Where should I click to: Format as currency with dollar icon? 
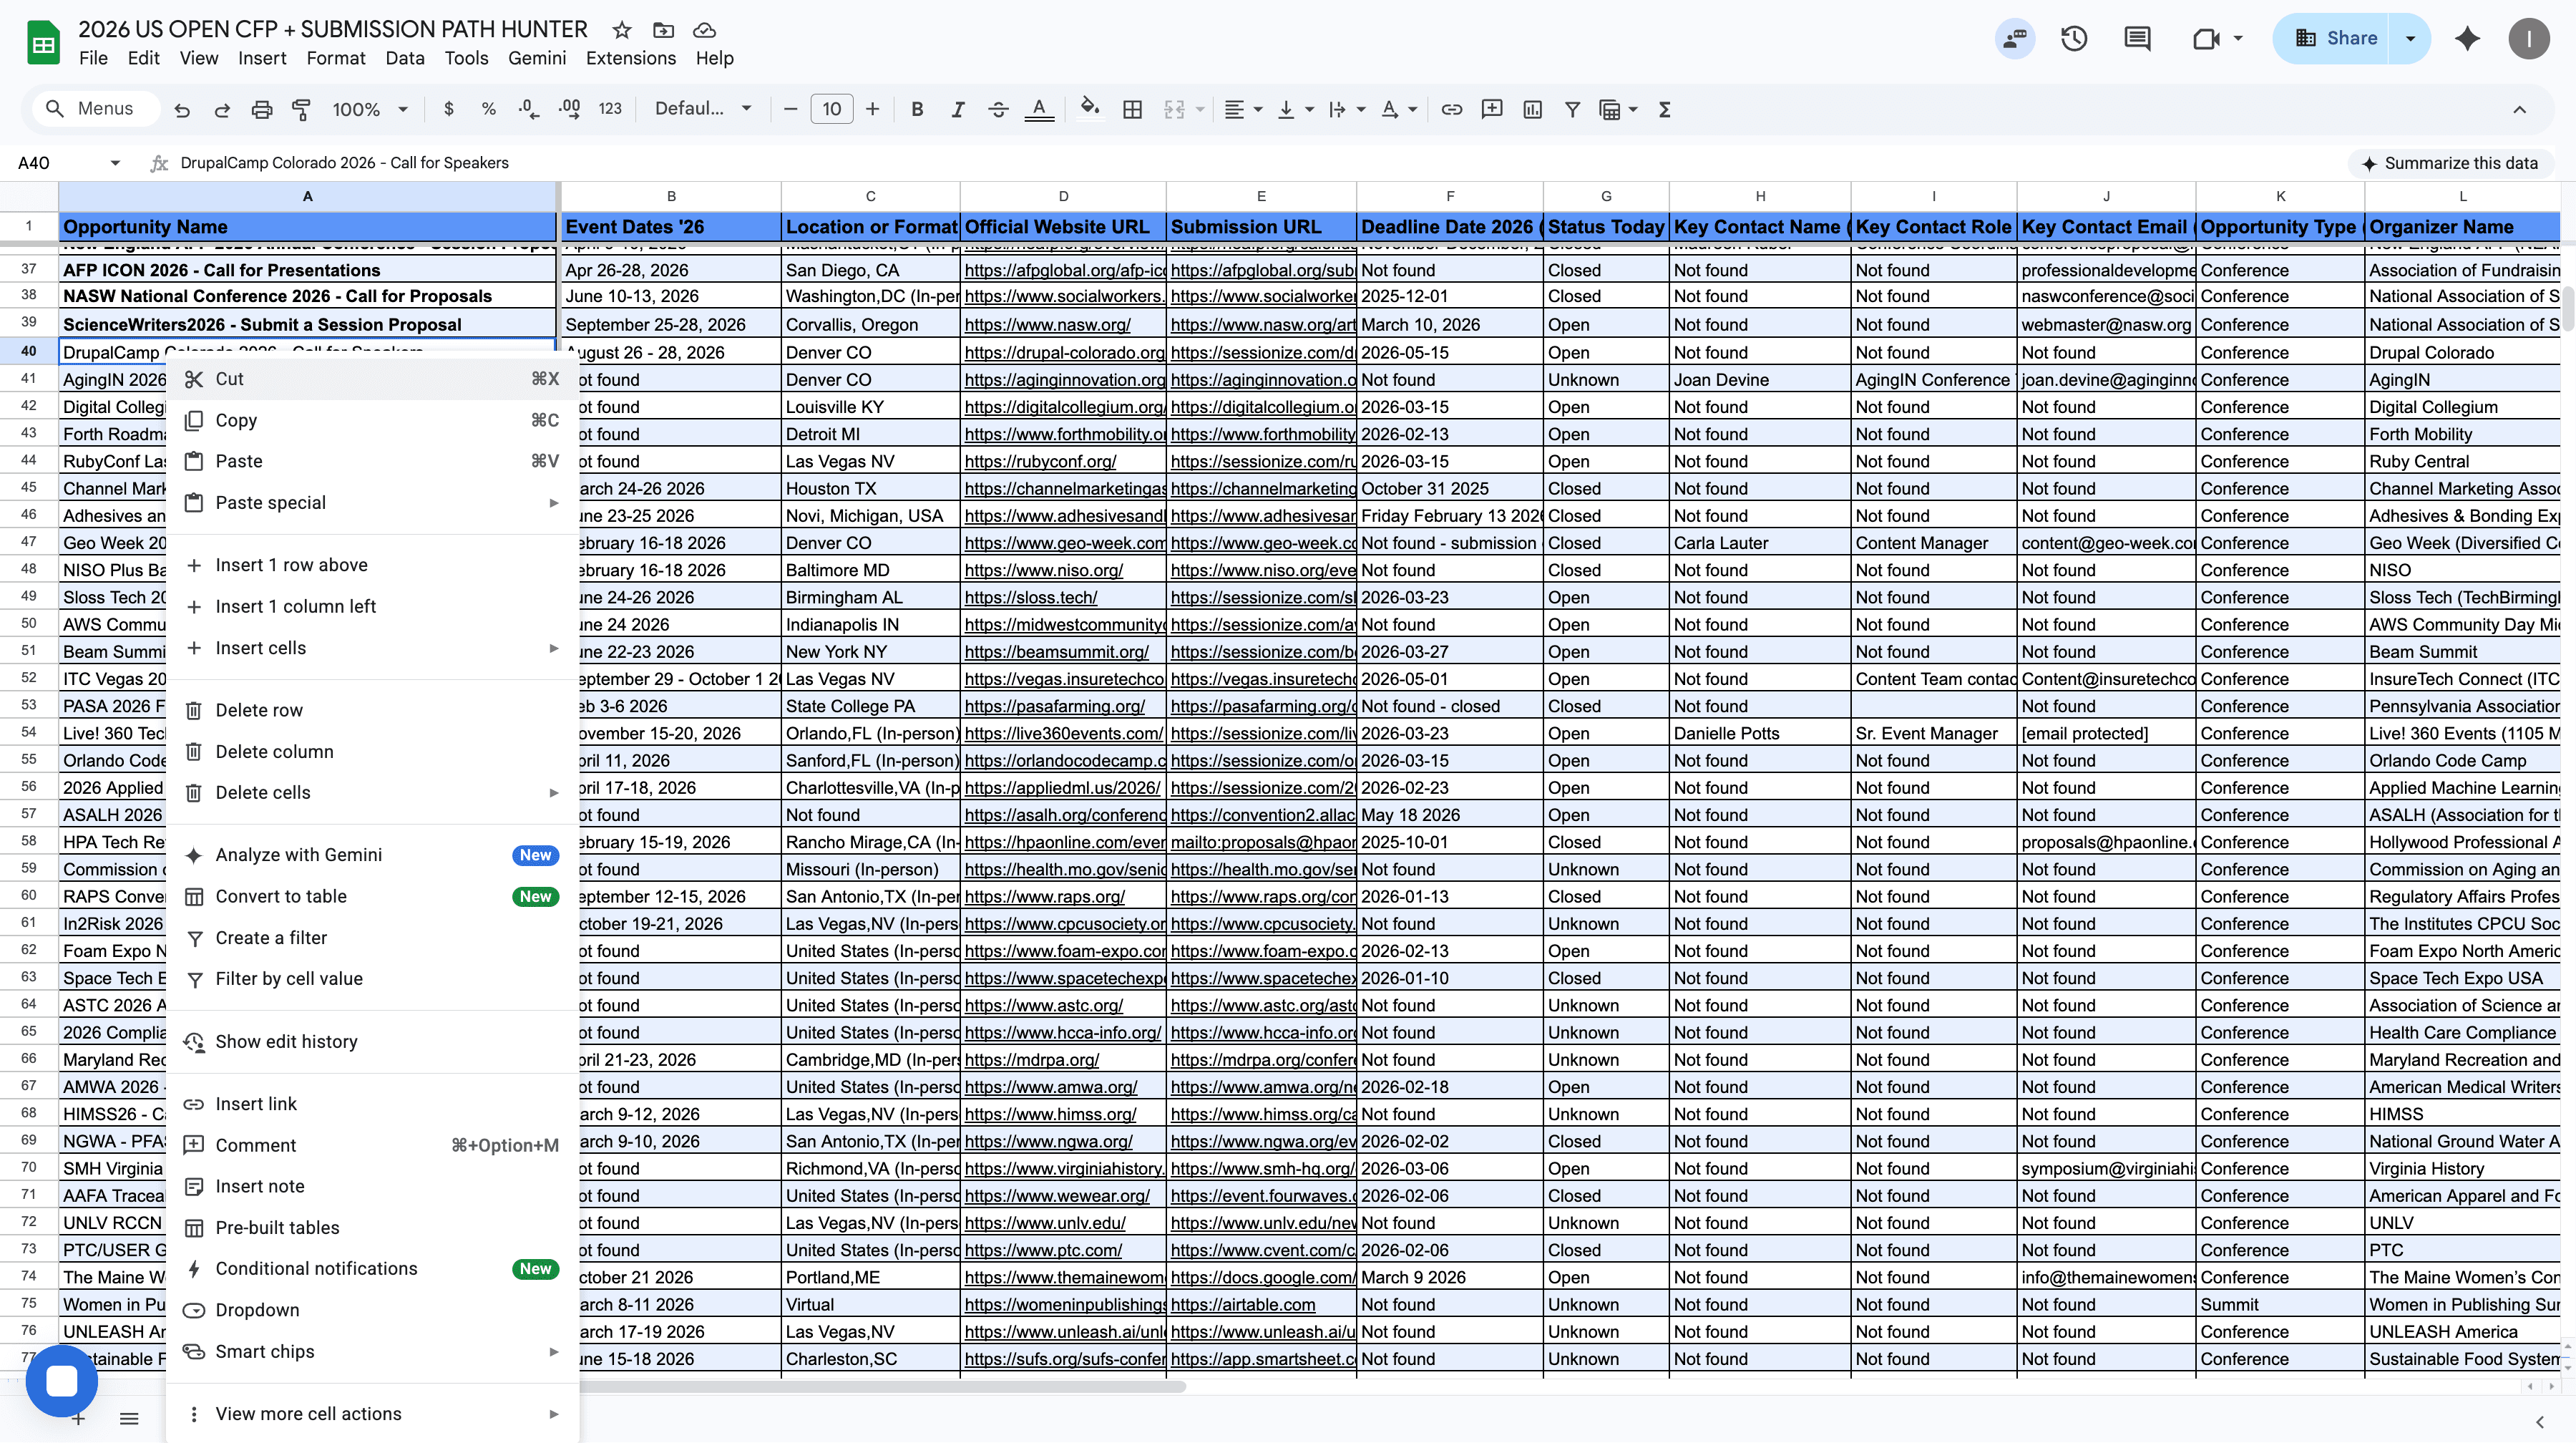point(449,109)
